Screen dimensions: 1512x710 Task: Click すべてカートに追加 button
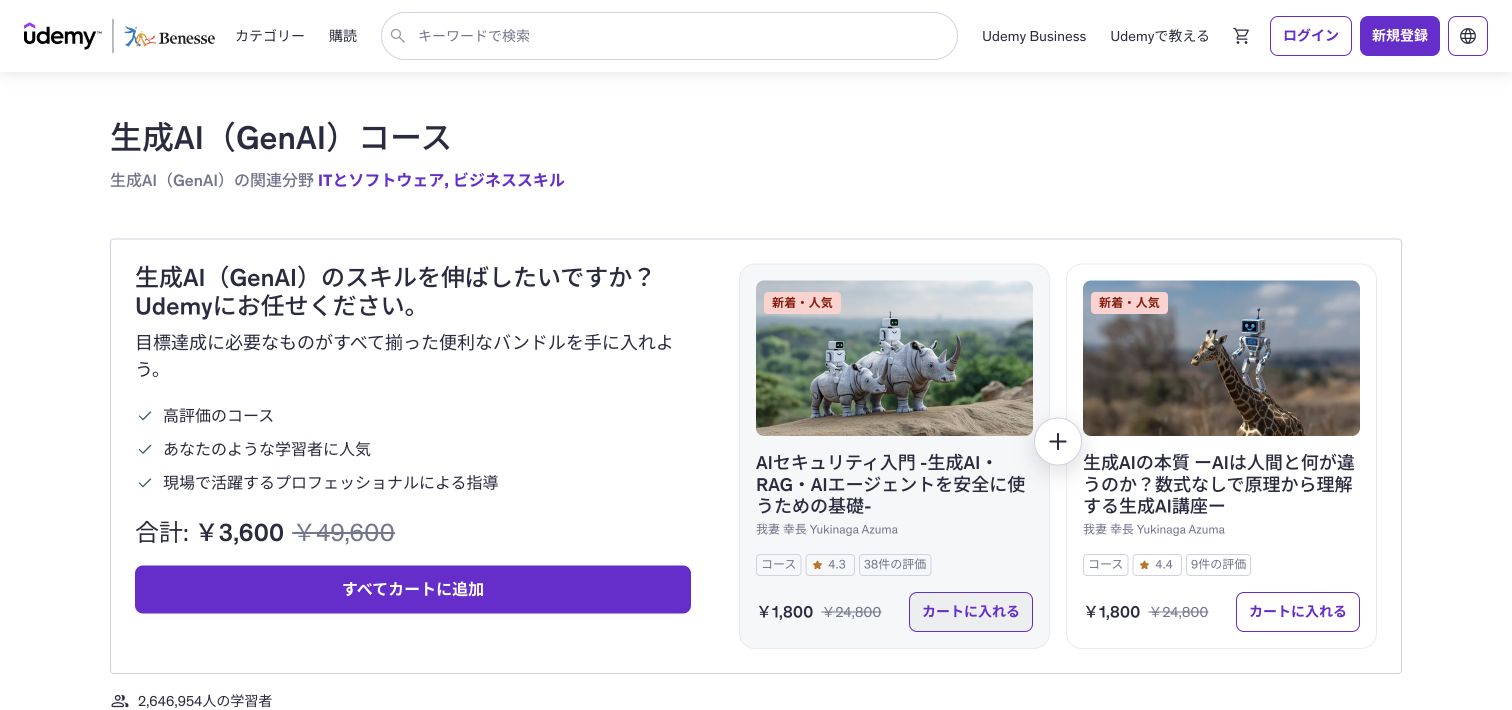coord(413,589)
